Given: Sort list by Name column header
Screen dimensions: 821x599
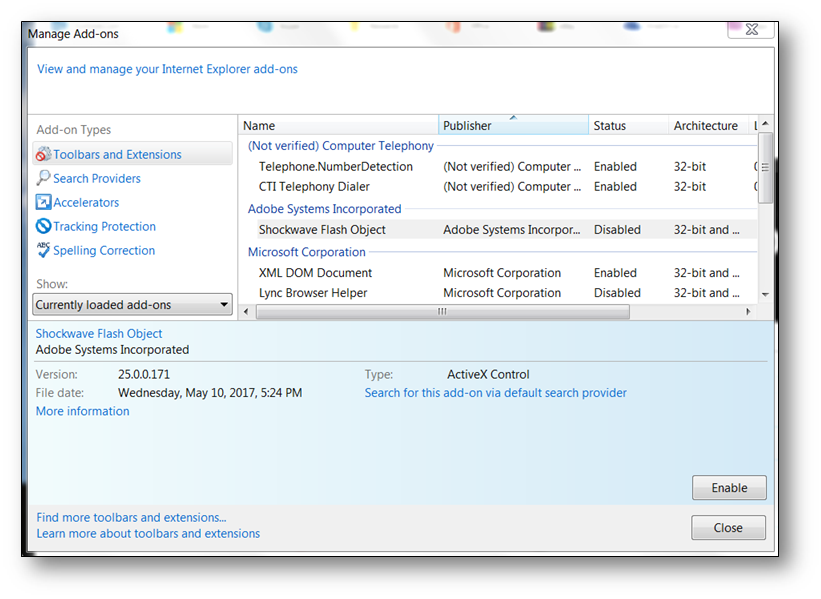Looking at the screenshot, I should (339, 126).
